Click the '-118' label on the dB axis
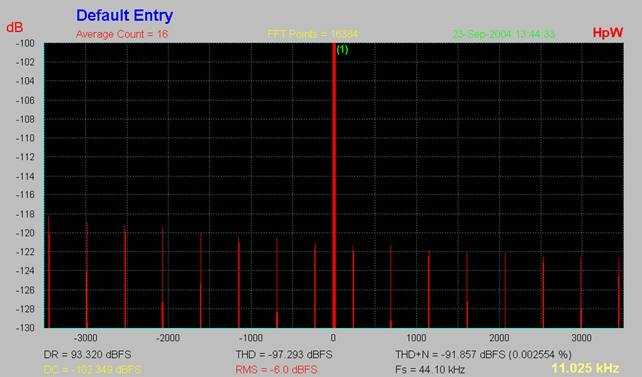The height and width of the screenshot is (377, 642). coord(25,214)
